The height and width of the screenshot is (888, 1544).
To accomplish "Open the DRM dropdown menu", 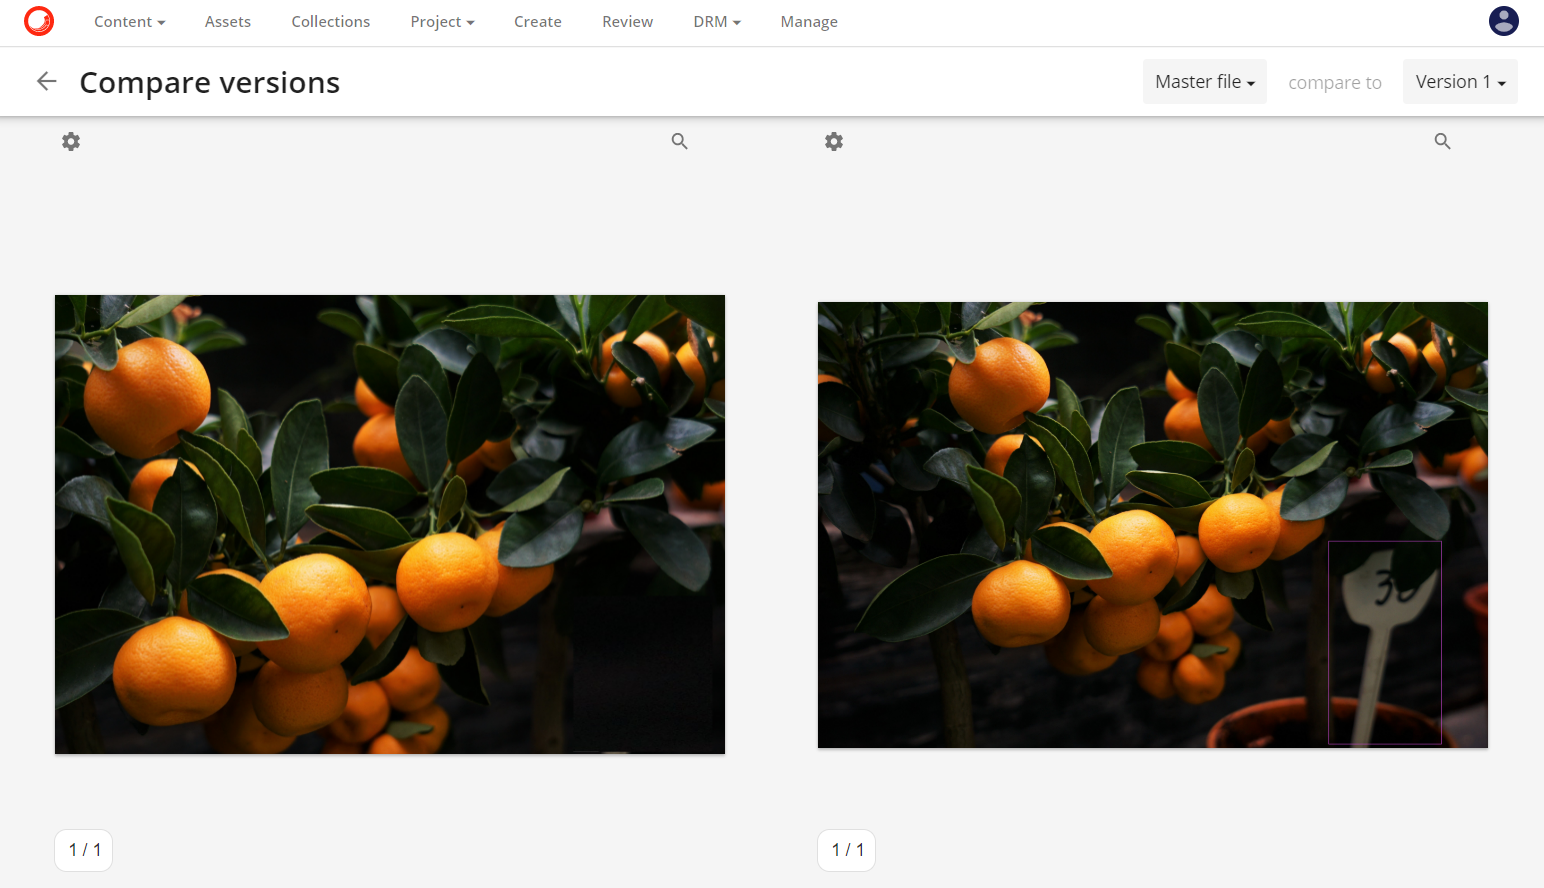I will tap(716, 22).
